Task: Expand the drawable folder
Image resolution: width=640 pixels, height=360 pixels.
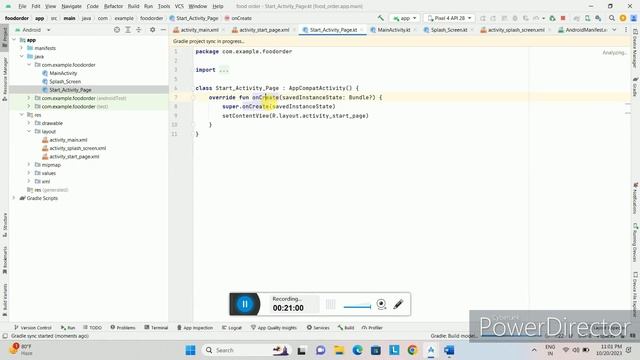Action: 29,123
